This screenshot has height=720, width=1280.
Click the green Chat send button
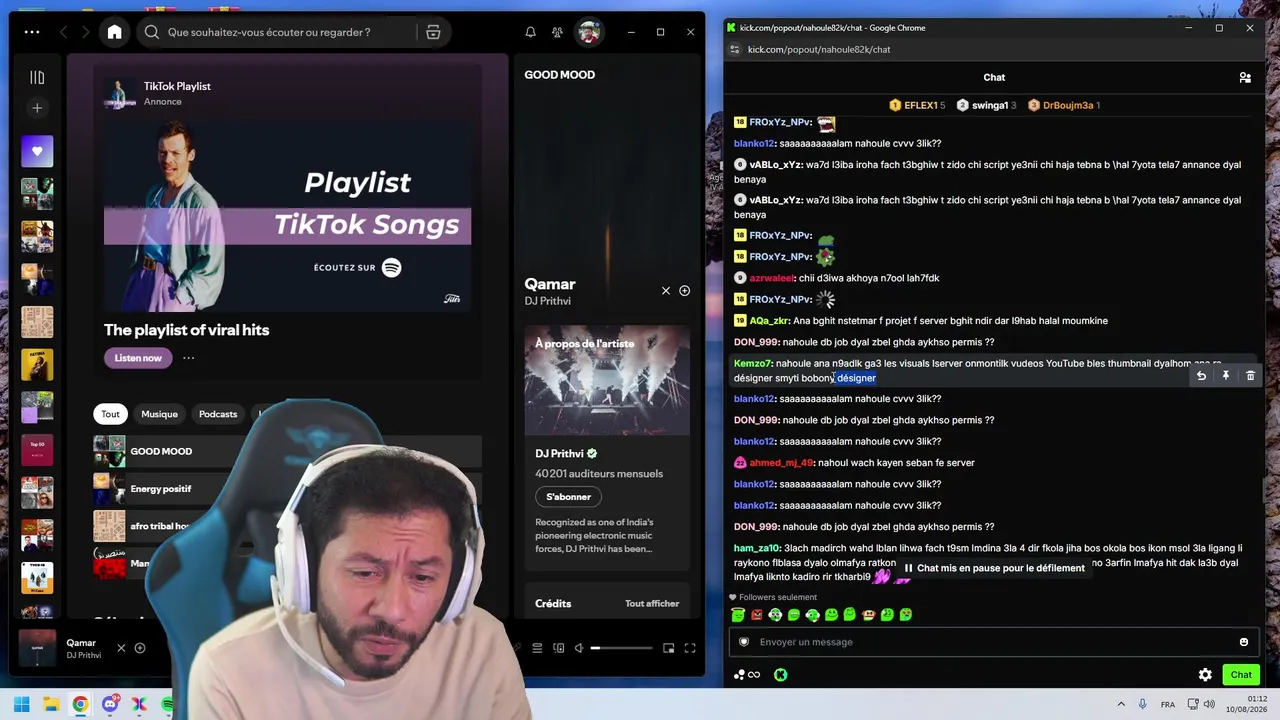click(x=1241, y=675)
